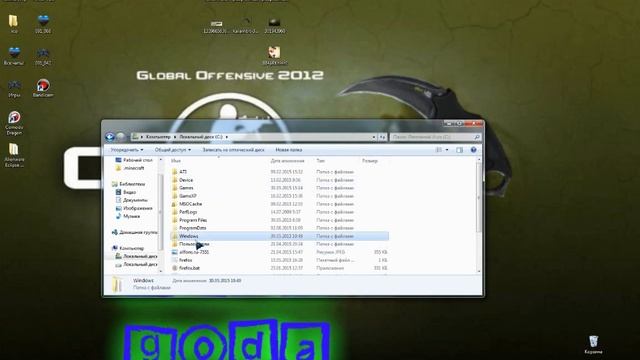Sort by the Дата изменения column header
Viewport: 640px width, 360px height.
[x=287, y=161]
